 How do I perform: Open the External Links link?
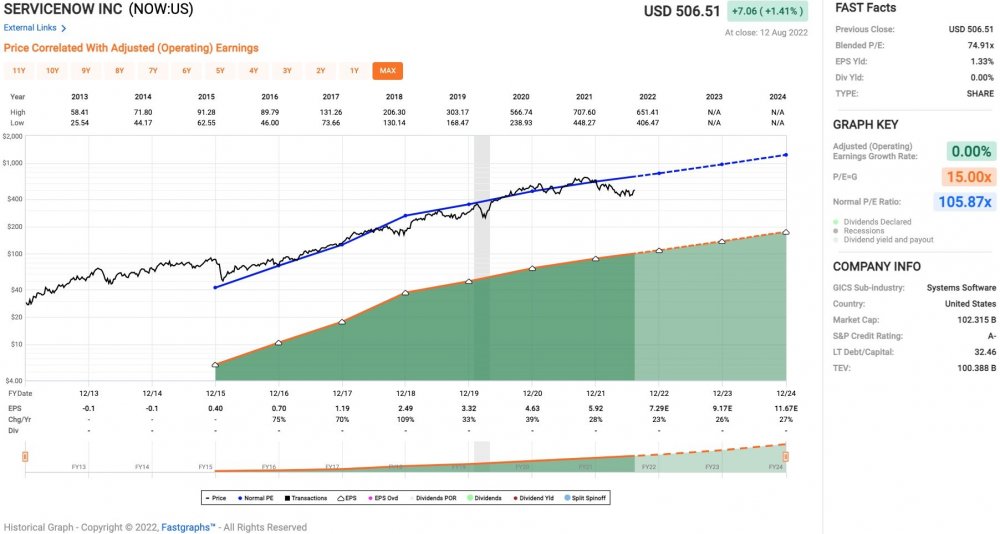click(x=30, y=28)
